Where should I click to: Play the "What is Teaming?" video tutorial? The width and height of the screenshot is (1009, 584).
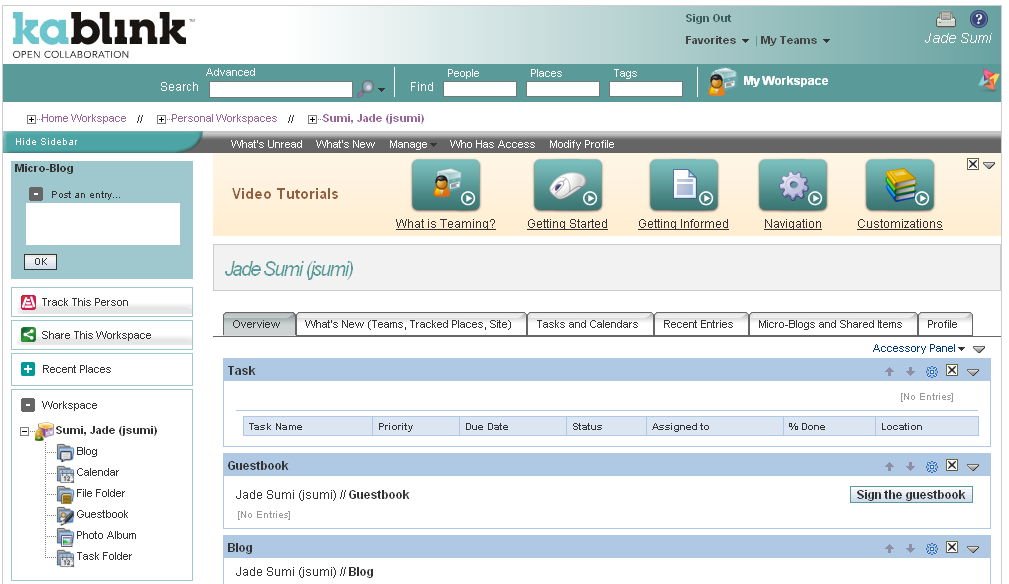[446, 185]
